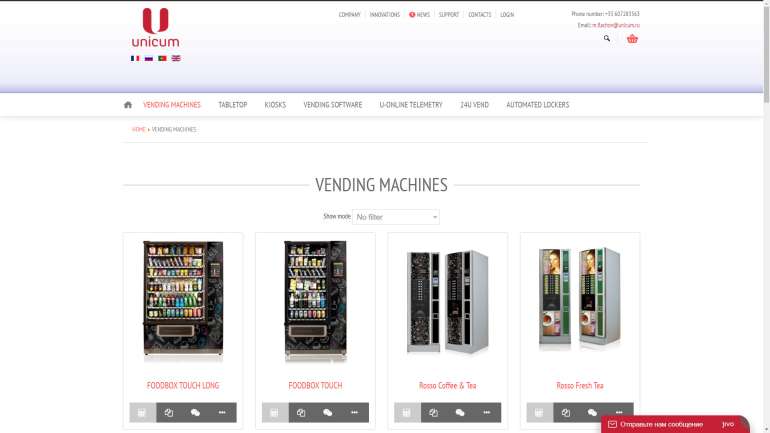The height and width of the screenshot is (433, 770).
Task: Open the FOODBOX TOUCH LONG product title
Action: (x=183, y=385)
